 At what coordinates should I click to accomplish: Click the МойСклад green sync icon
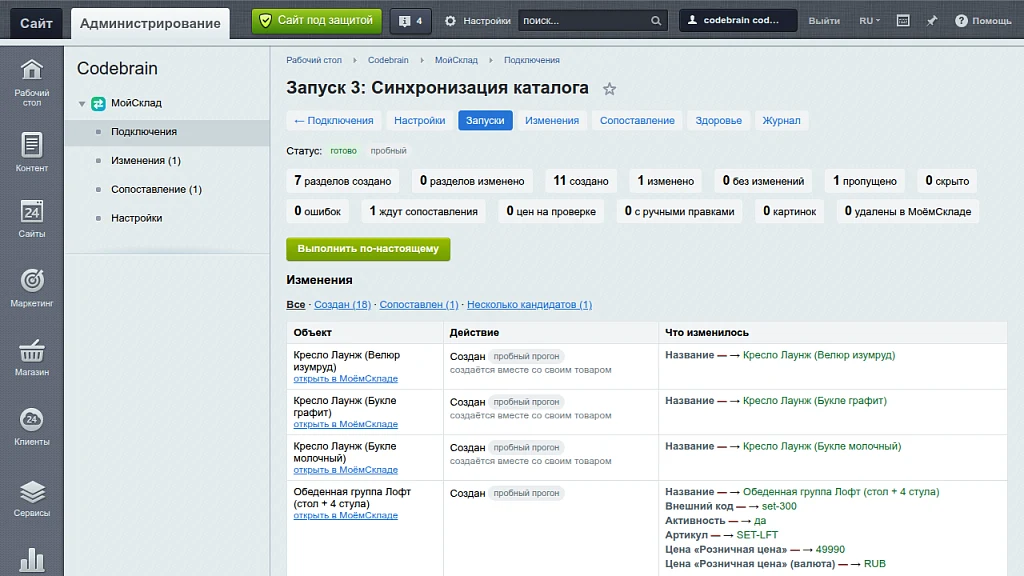99,103
